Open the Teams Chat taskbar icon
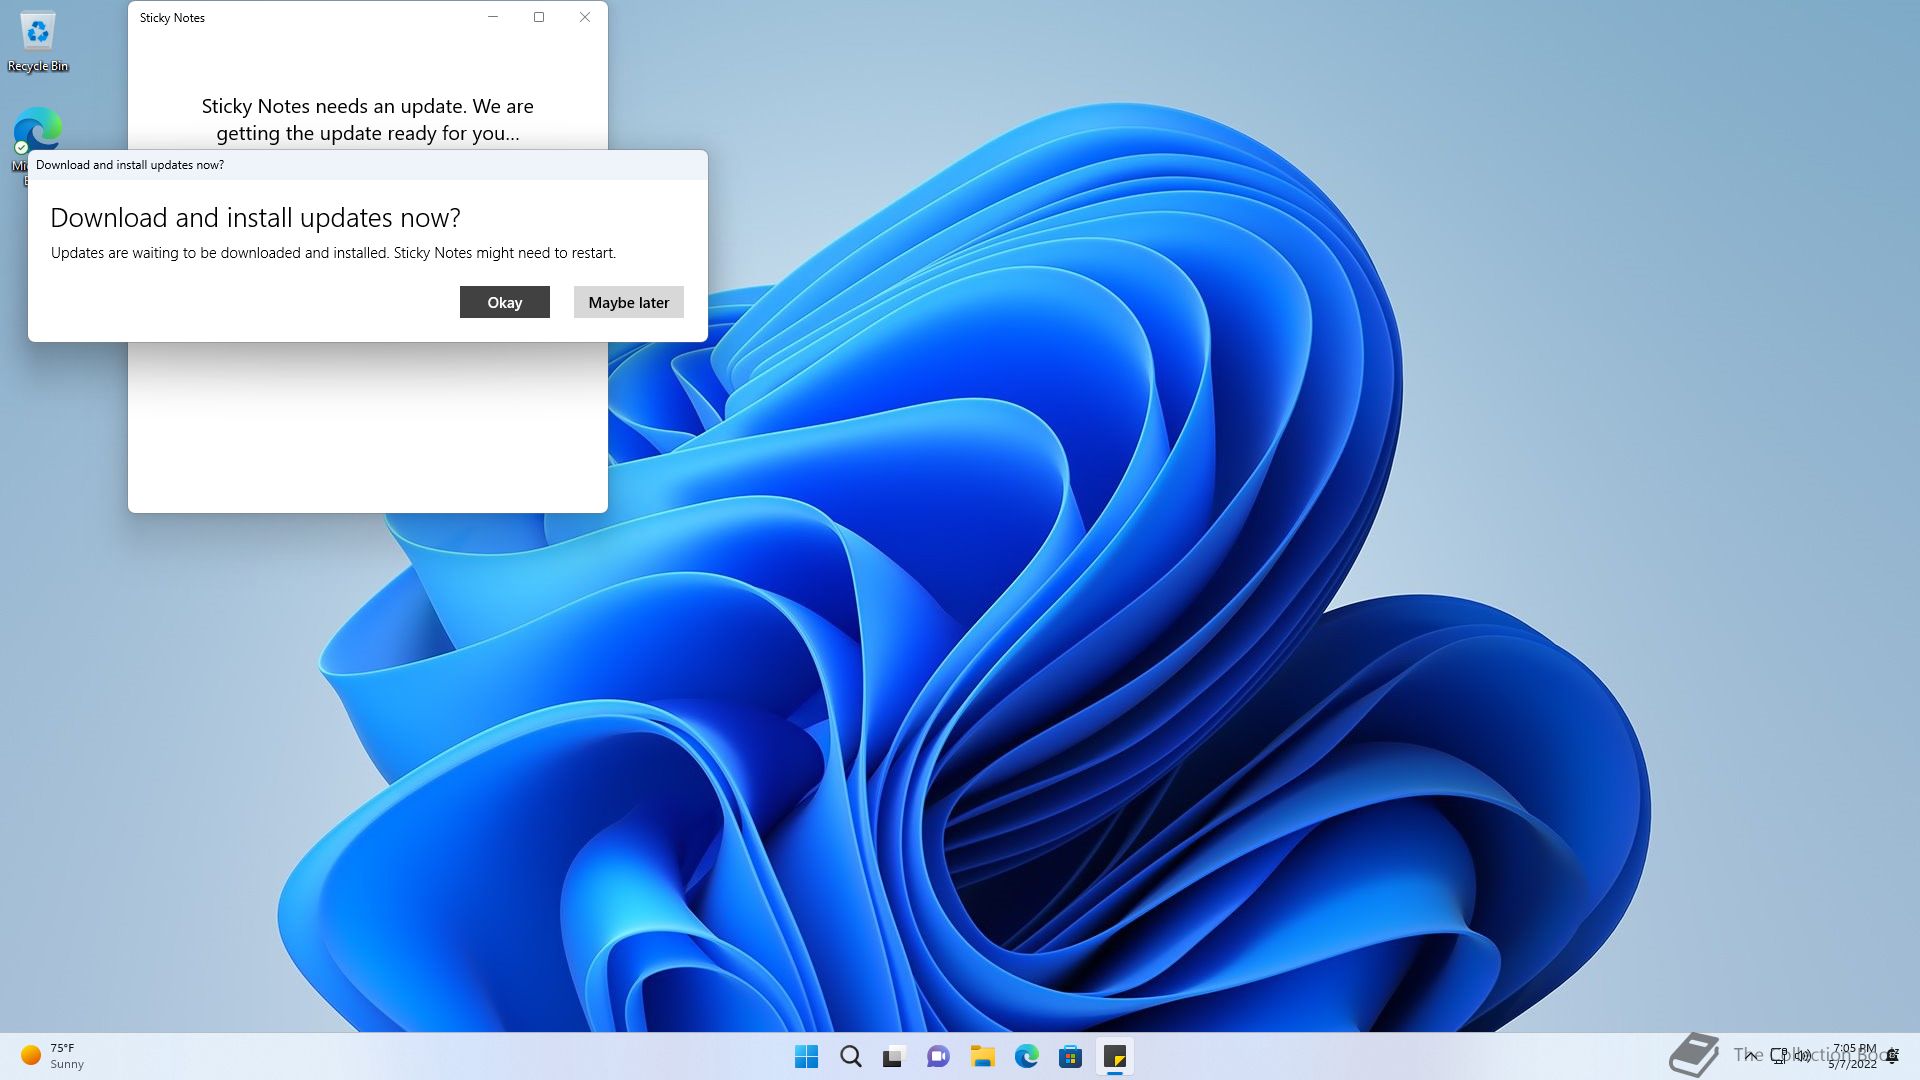The image size is (1920, 1080). 938,1056
